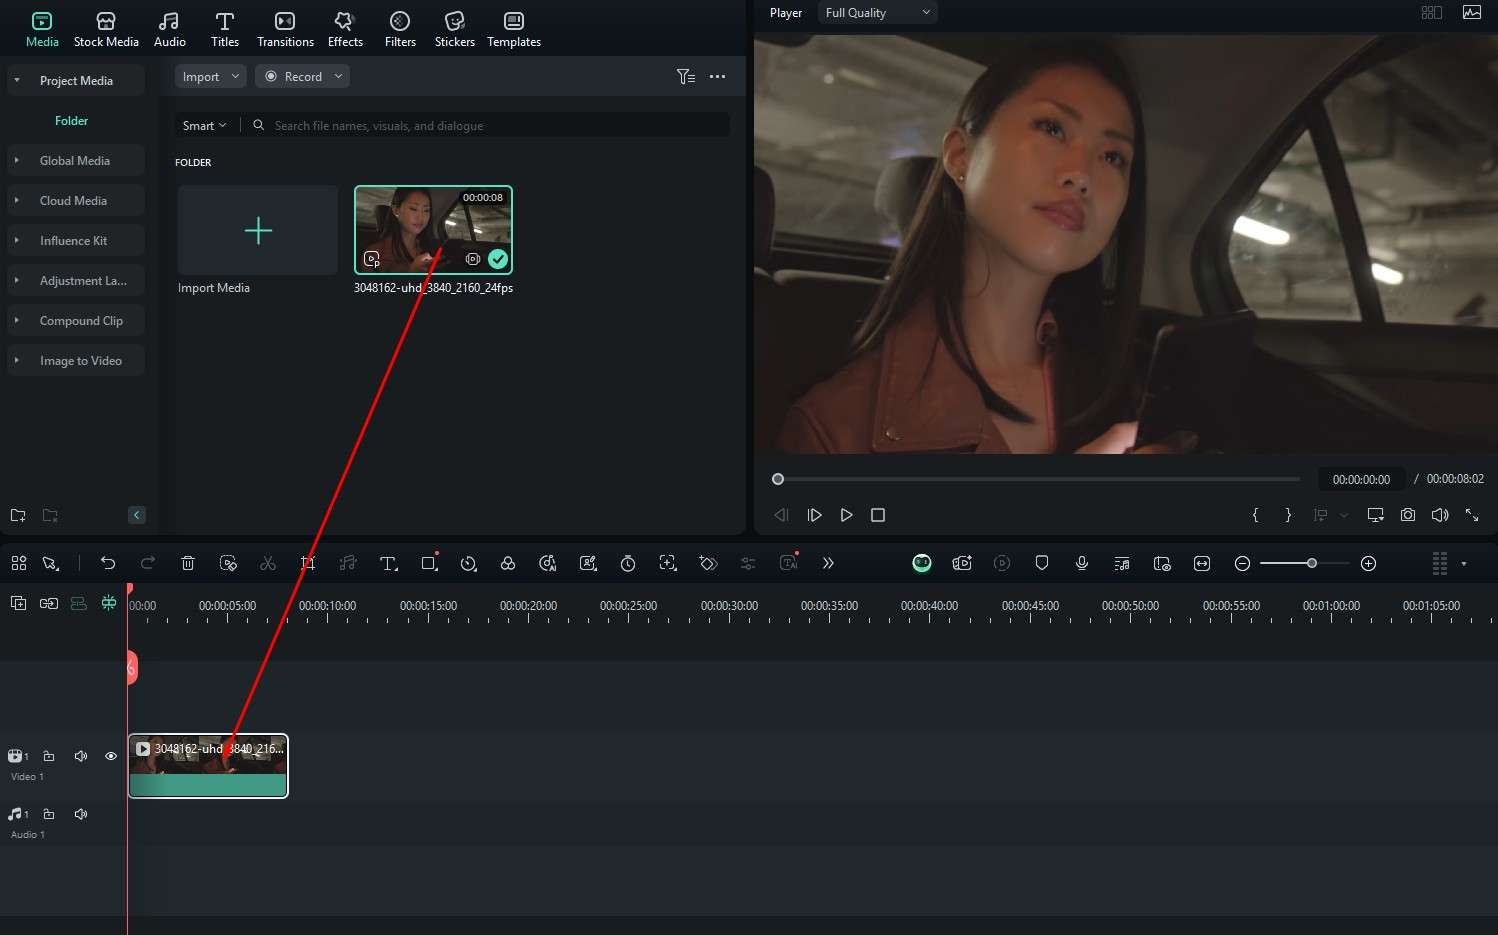Switch the player layout grid view
The height and width of the screenshot is (935, 1498).
[1431, 13]
